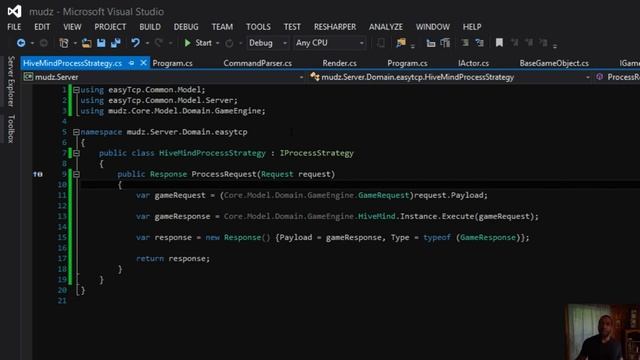Open the ProcessRequest member navigation dropdown
The height and width of the screenshot is (360, 640).
(x=618, y=77)
